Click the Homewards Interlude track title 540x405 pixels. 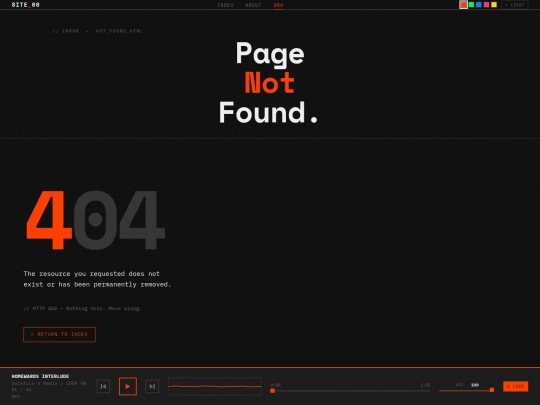click(x=40, y=376)
